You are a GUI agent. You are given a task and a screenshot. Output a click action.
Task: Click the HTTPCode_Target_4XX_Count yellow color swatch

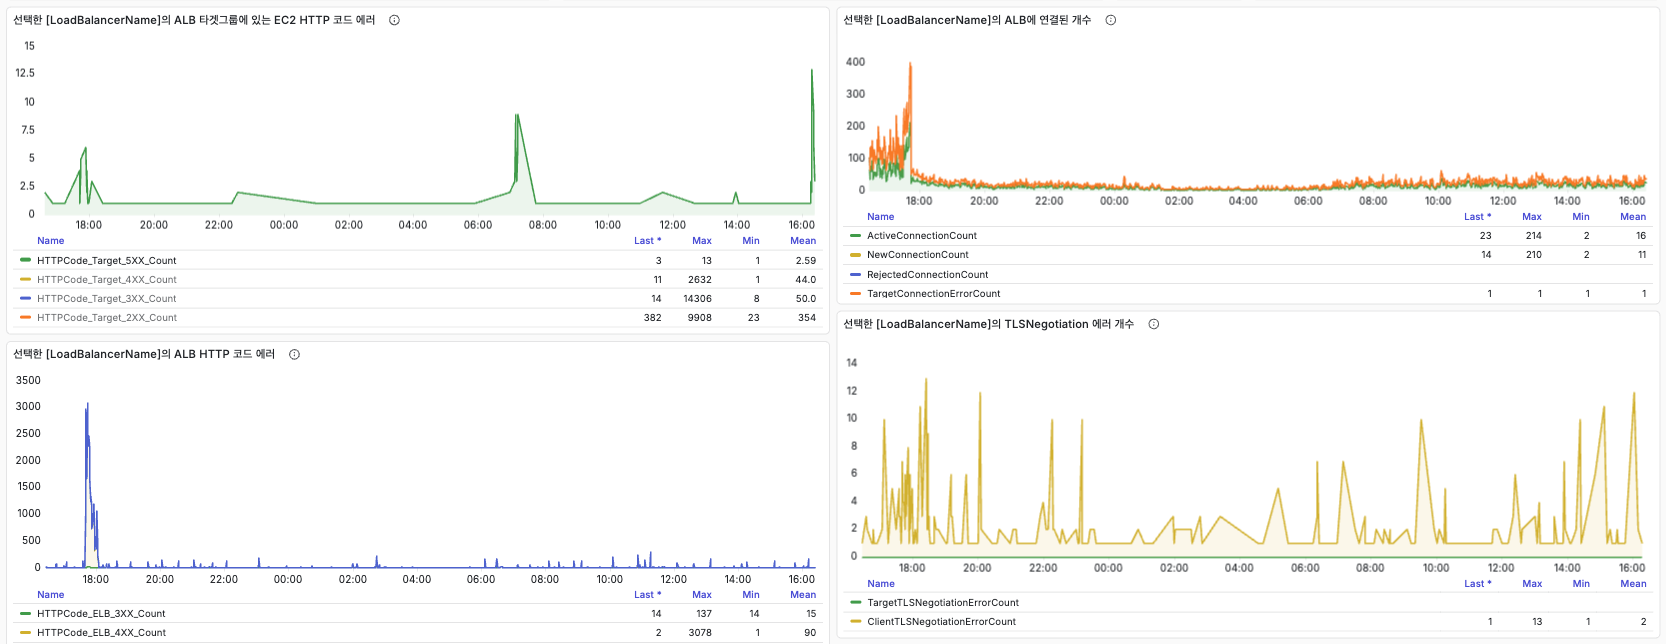point(25,280)
